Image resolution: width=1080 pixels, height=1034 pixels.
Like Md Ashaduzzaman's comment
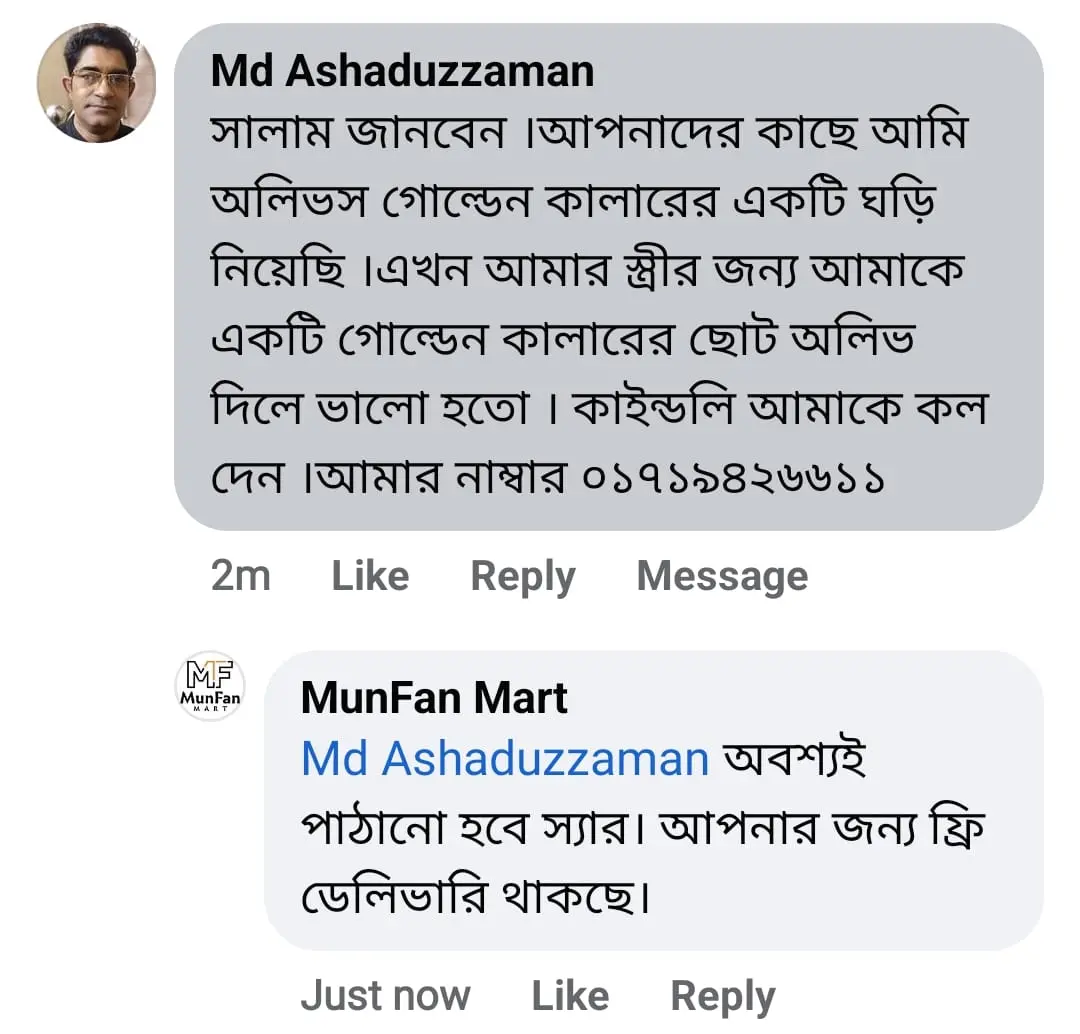(x=370, y=576)
